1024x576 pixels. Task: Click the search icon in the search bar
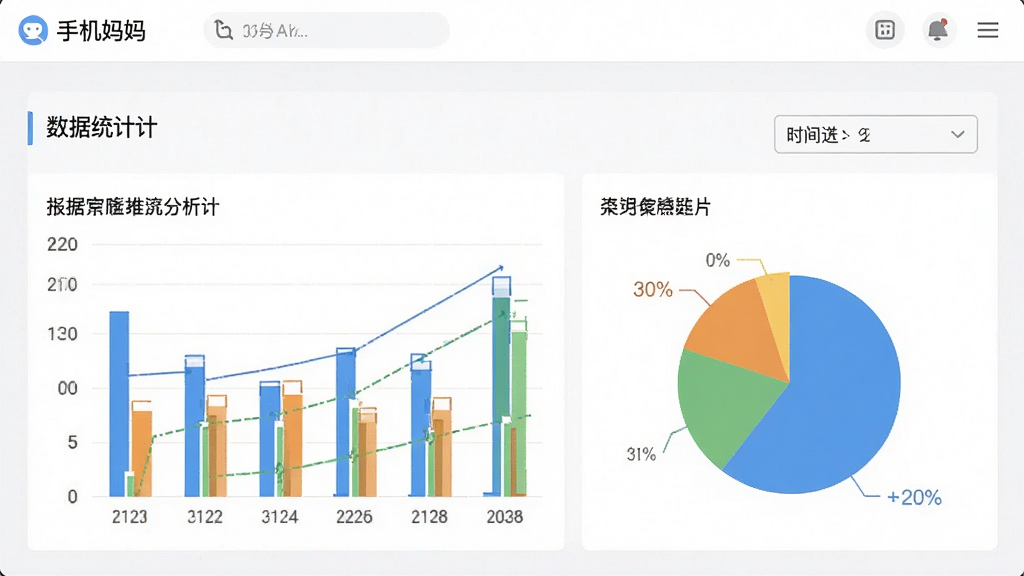[223, 30]
